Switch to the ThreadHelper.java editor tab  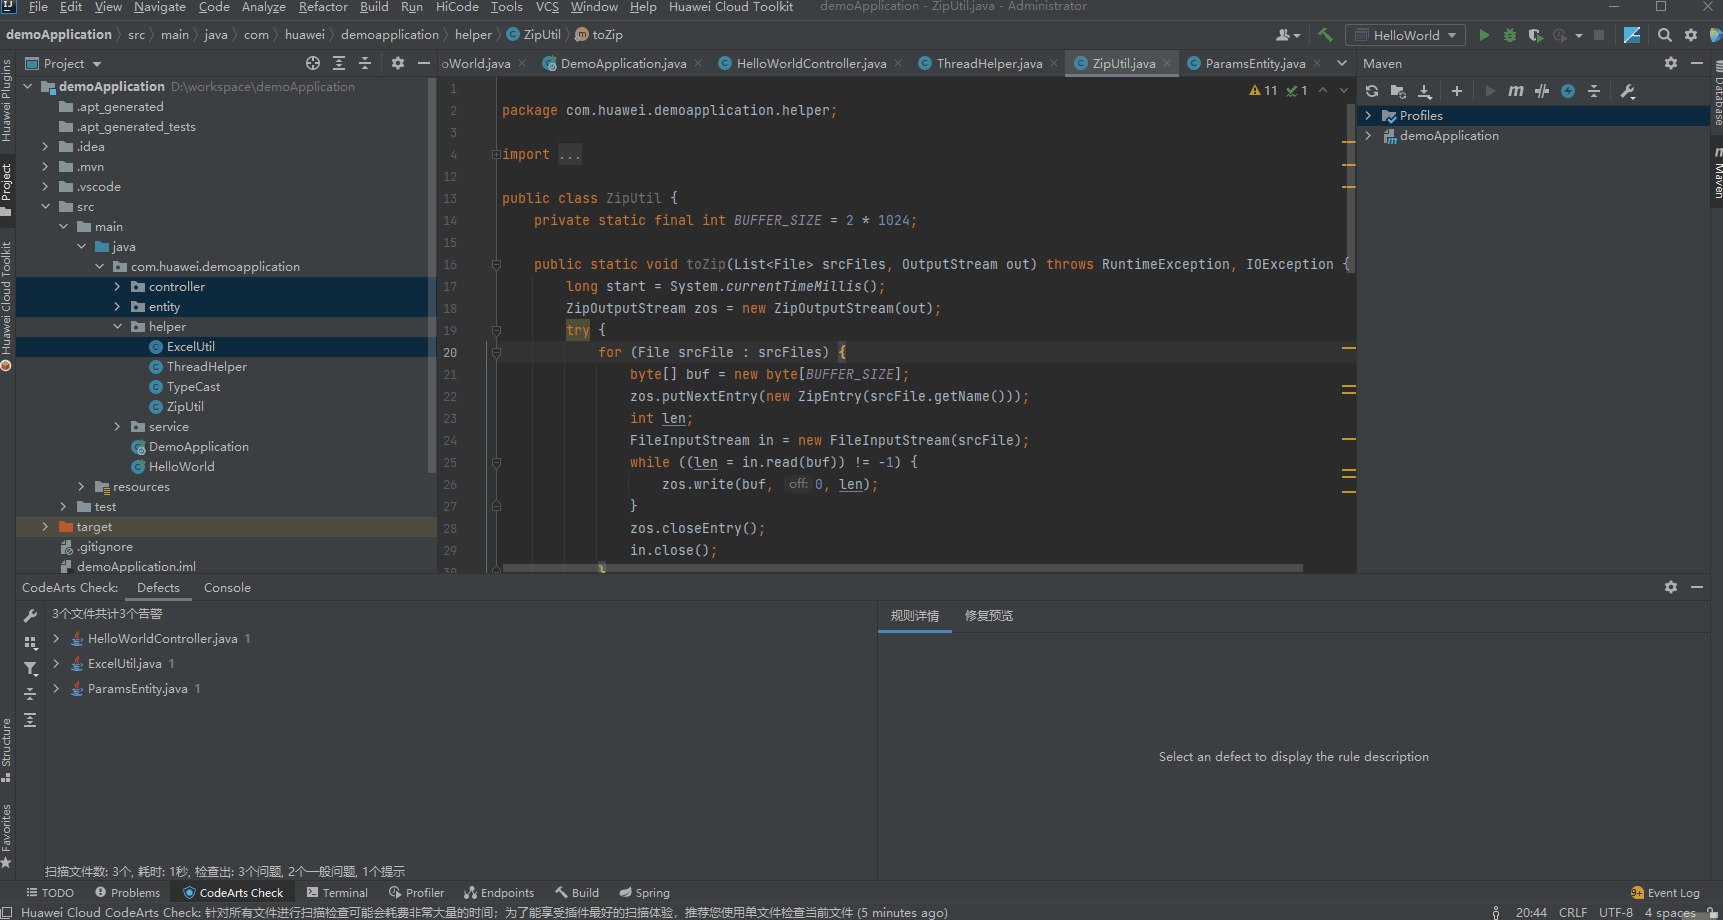(x=988, y=63)
